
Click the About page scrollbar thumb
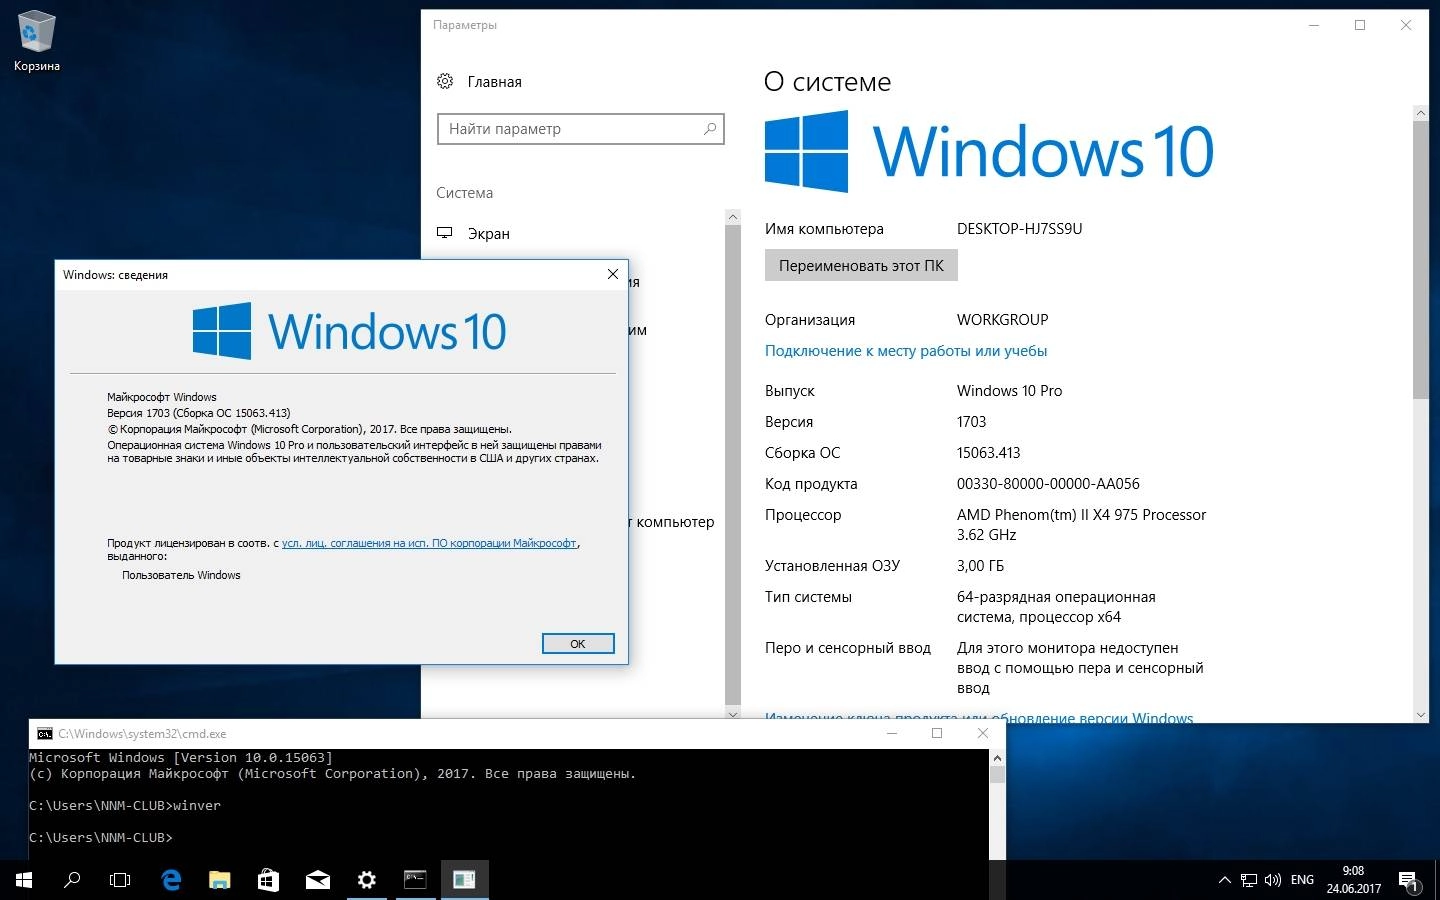[1420, 259]
